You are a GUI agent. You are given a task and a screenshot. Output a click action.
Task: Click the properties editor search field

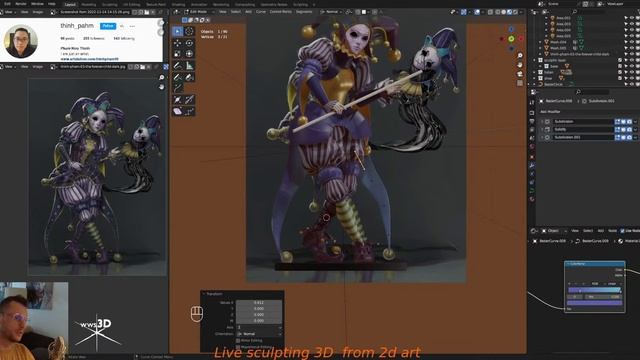(x=592, y=92)
